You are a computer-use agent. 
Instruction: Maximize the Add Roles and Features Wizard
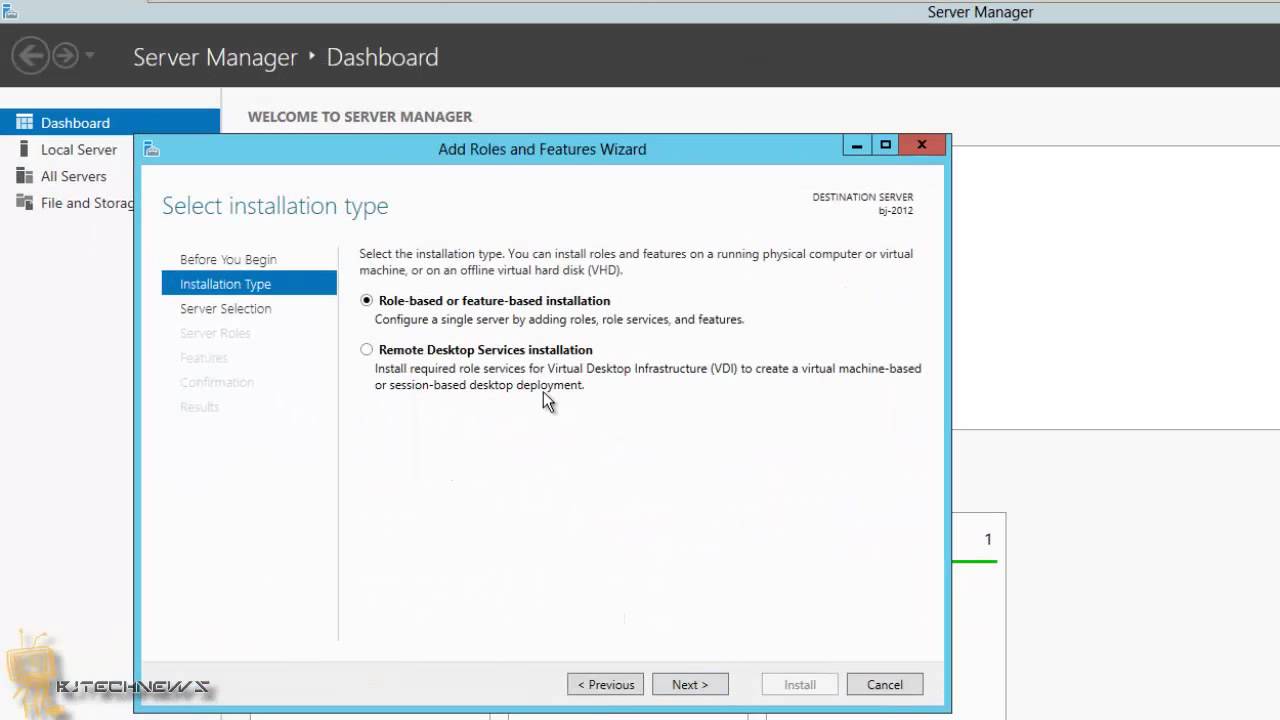(885, 146)
